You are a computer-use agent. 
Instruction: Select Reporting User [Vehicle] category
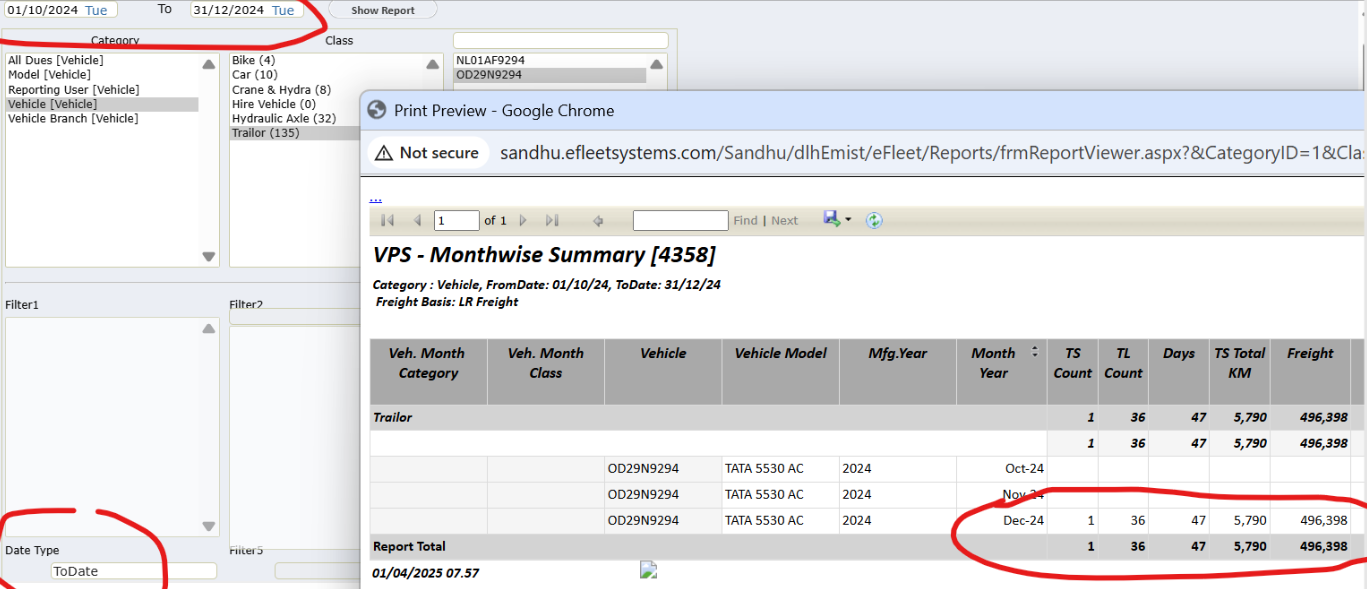click(74, 90)
